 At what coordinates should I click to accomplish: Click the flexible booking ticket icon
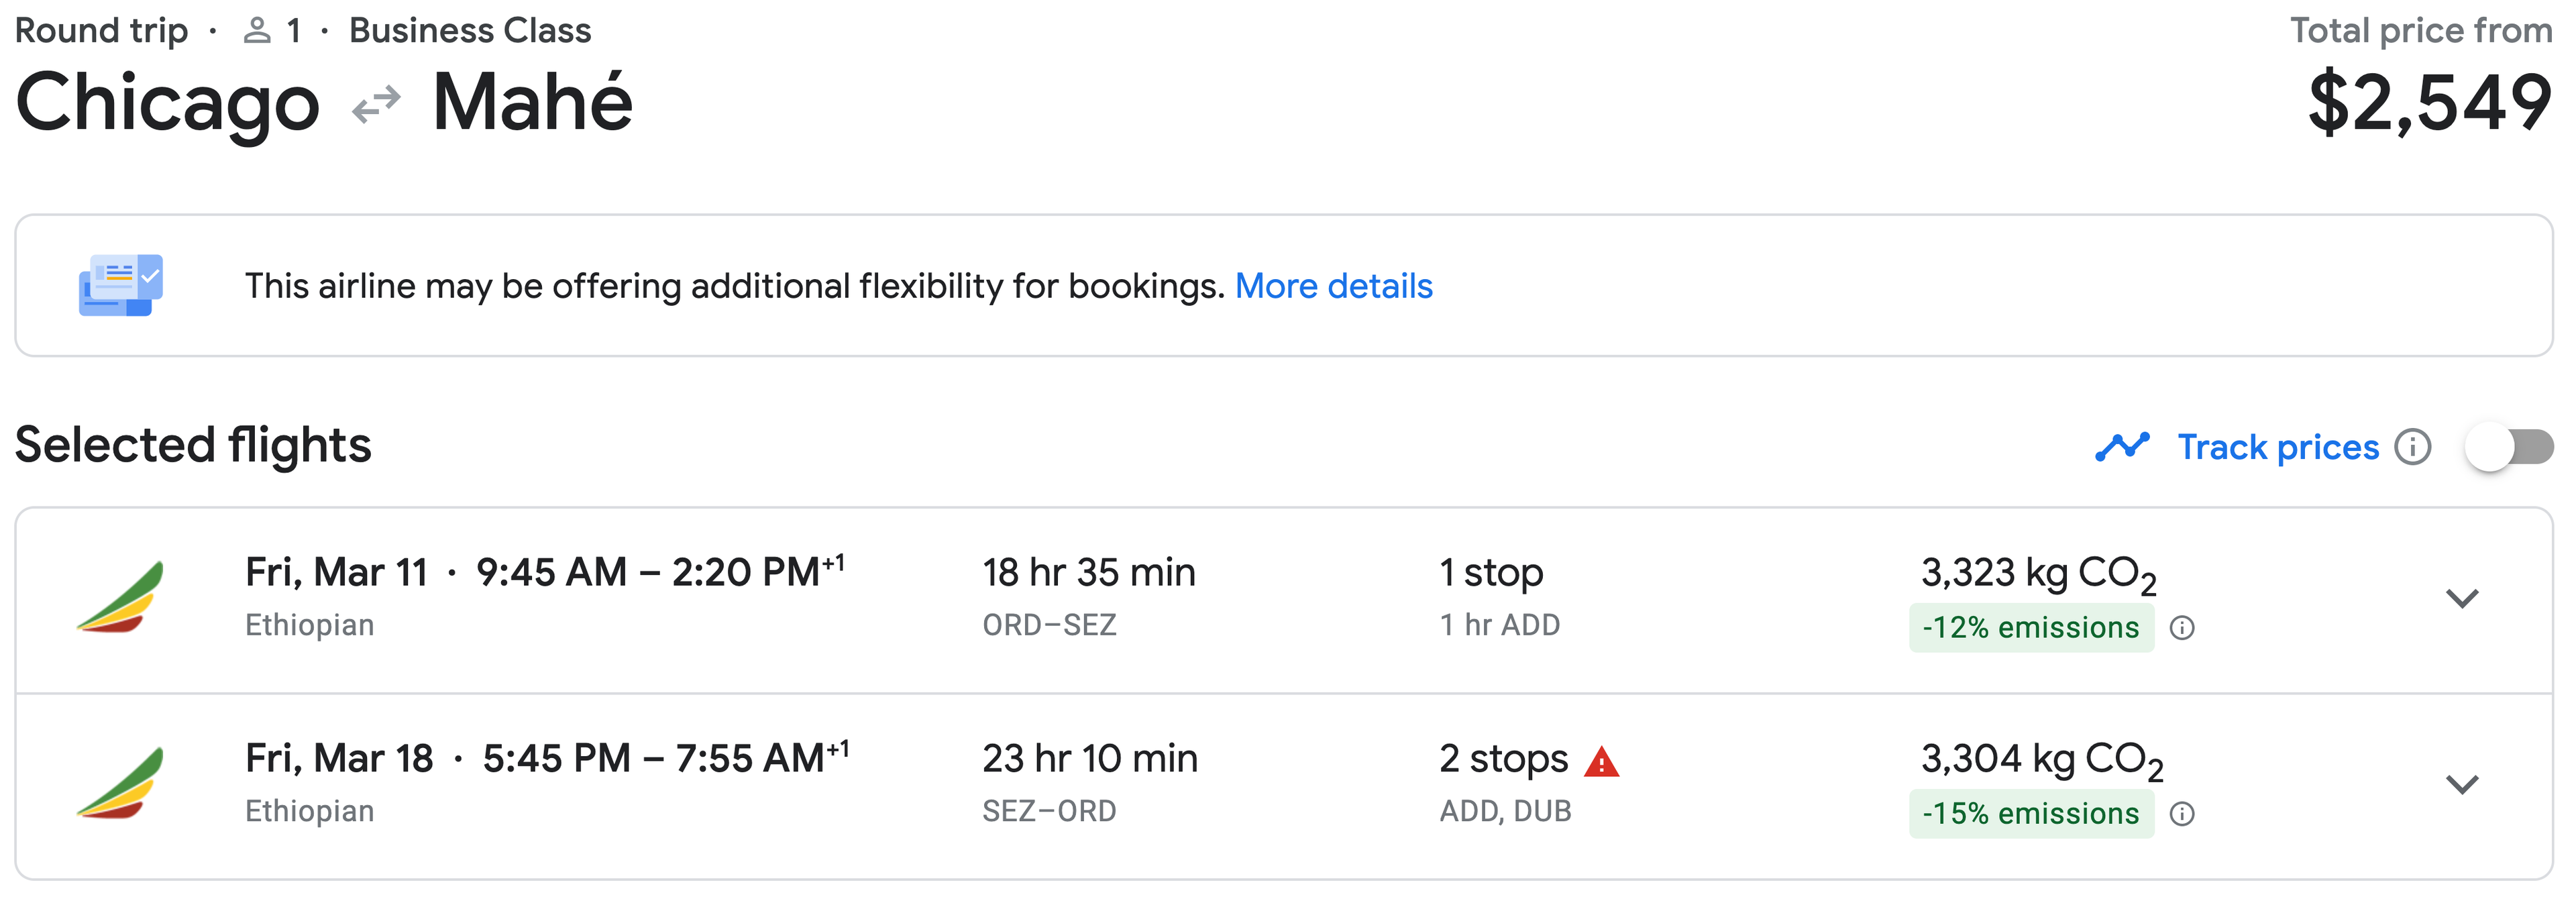tap(121, 285)
